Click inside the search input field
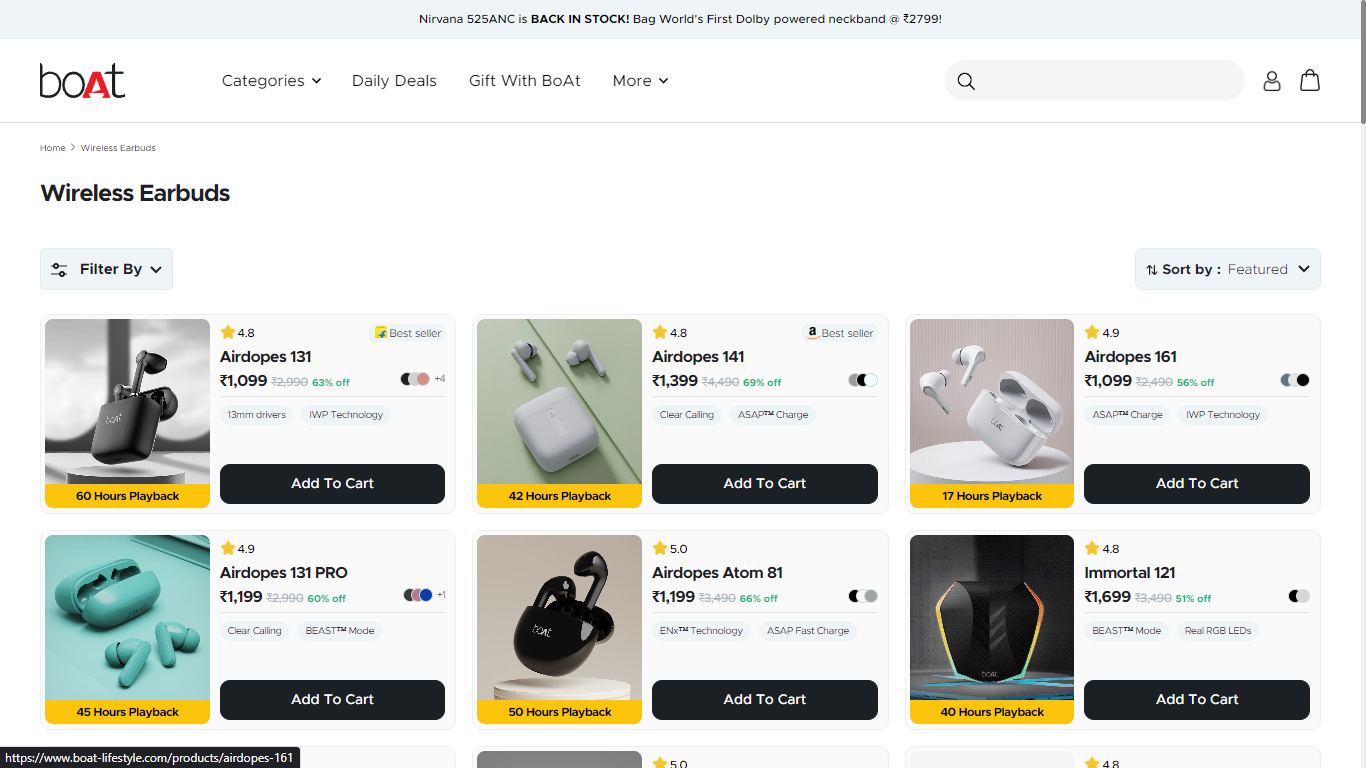Image resolution: width=1366 pixels, height=768 pixels. [1095, 81]
